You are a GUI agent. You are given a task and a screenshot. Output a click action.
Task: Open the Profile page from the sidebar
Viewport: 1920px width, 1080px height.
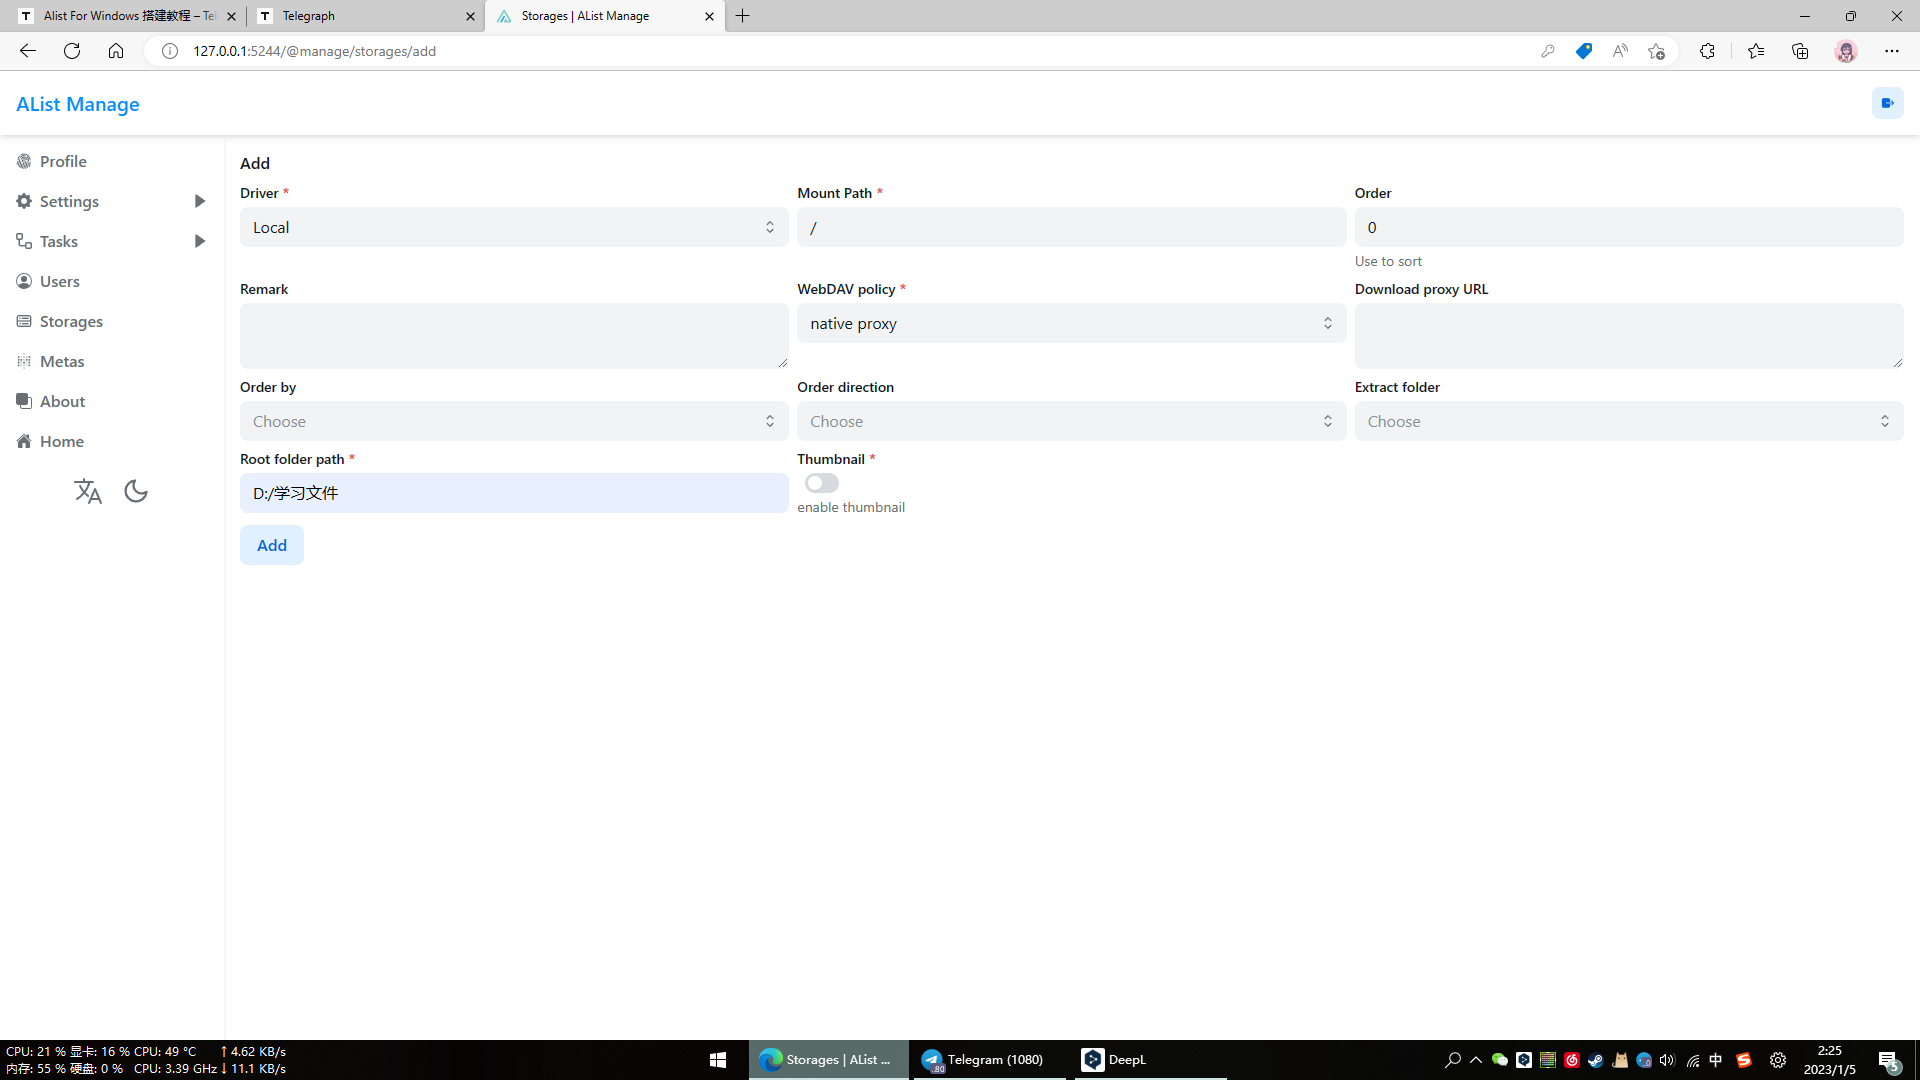(63, 161)
